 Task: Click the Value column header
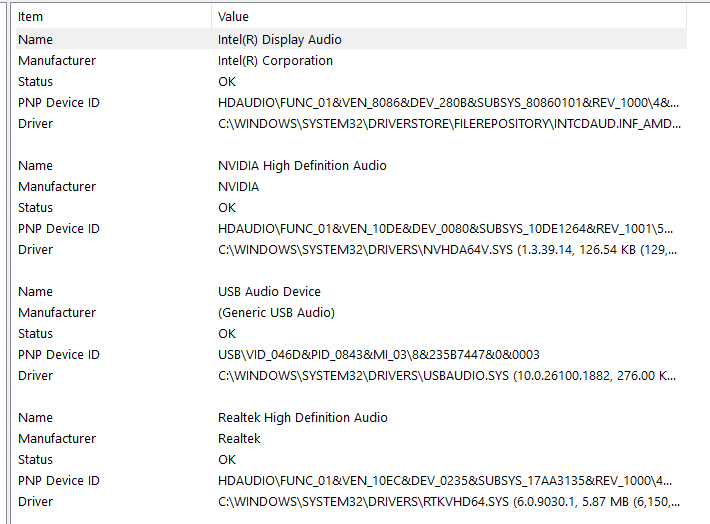coord(449,17)
